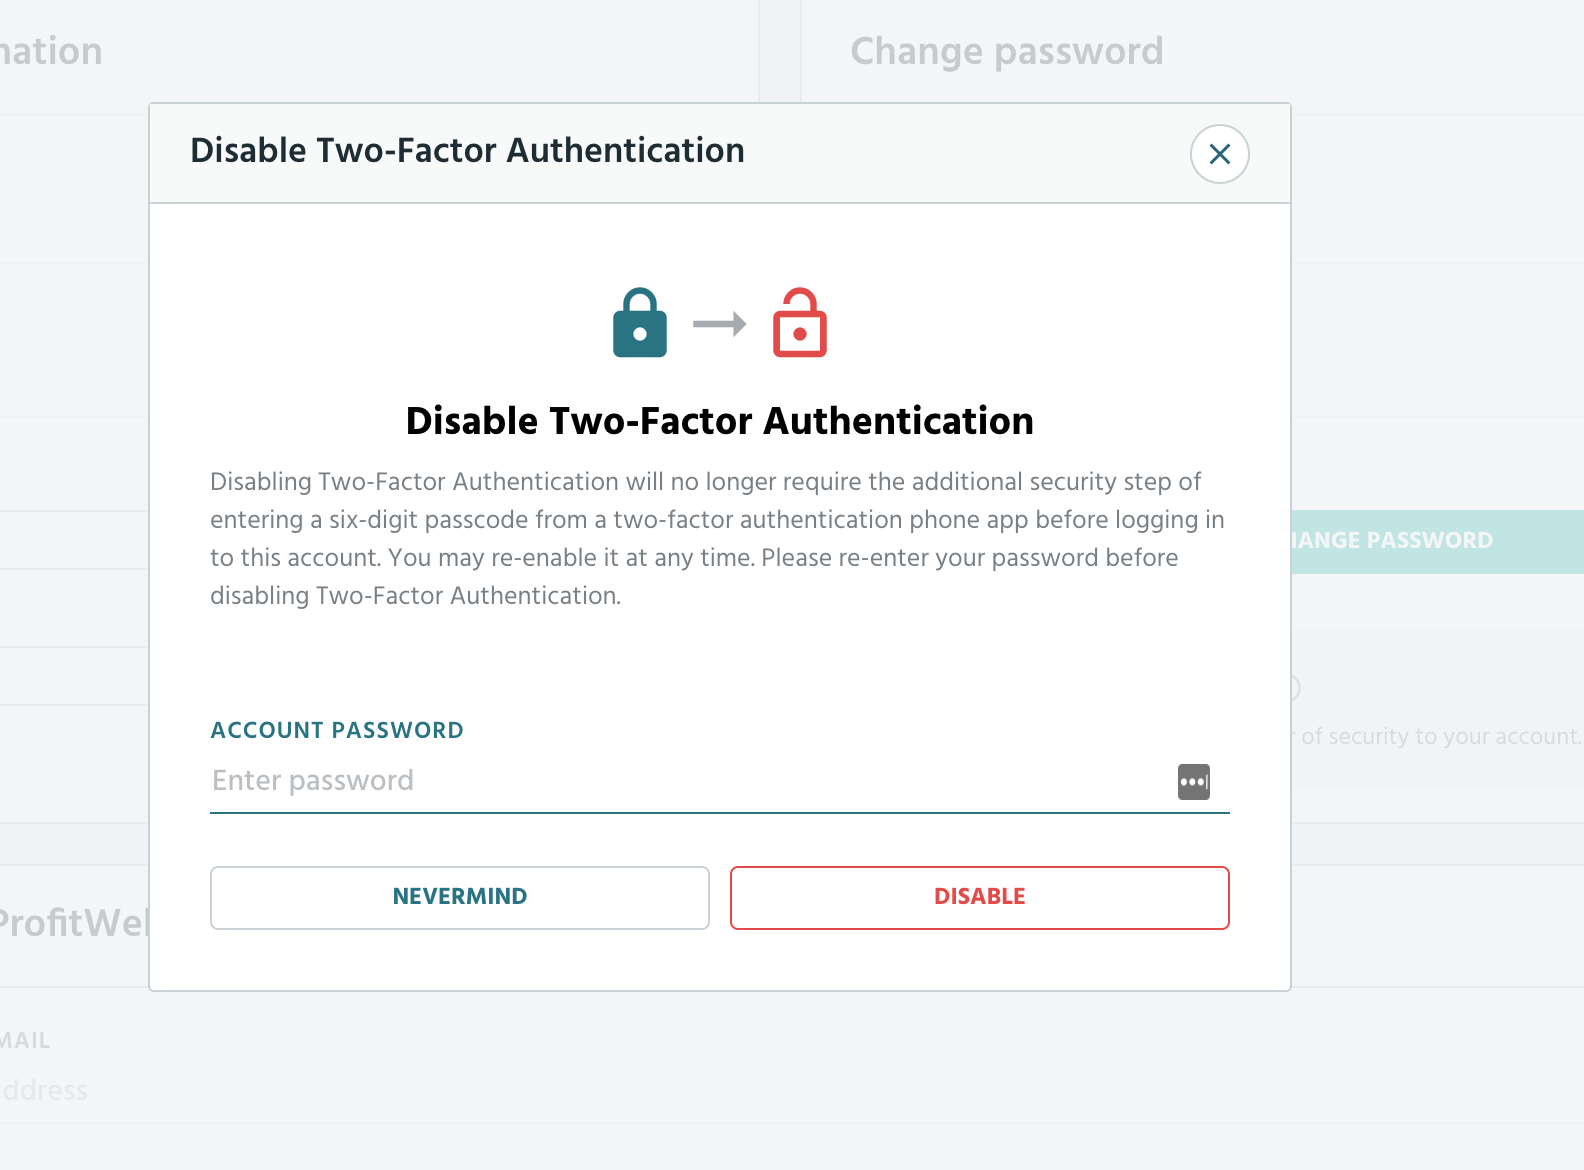Open the password manager icon in field
Viewport: 1584px width, 1170px height.
pyautogui.click(x=1194, y=781)
